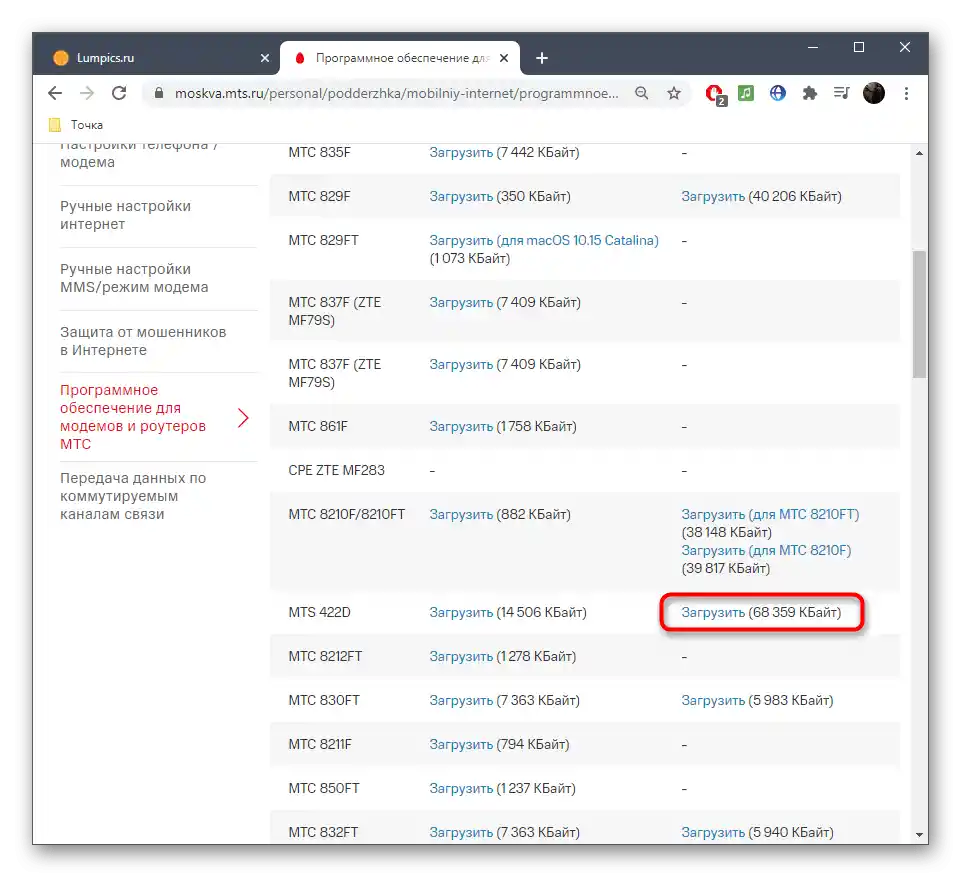Click the lock icon in address bar

pyautogui.click(x=159, y=93)
